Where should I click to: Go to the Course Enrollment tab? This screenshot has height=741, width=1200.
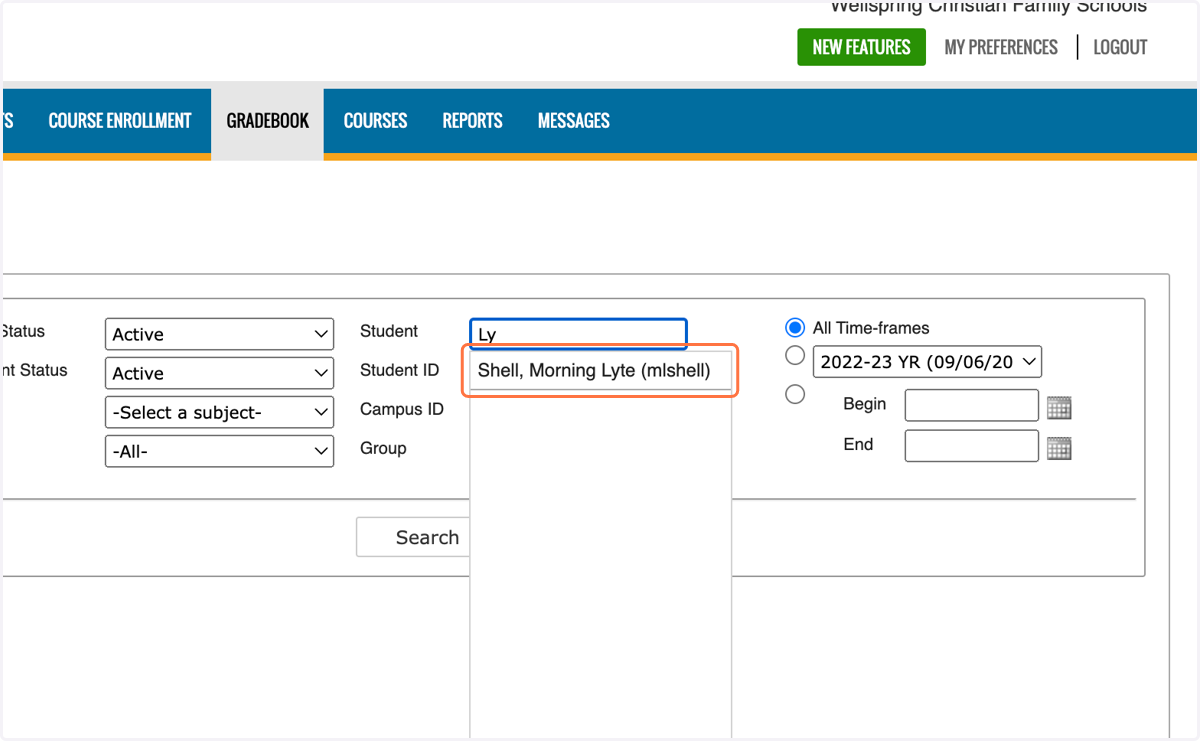120,121
